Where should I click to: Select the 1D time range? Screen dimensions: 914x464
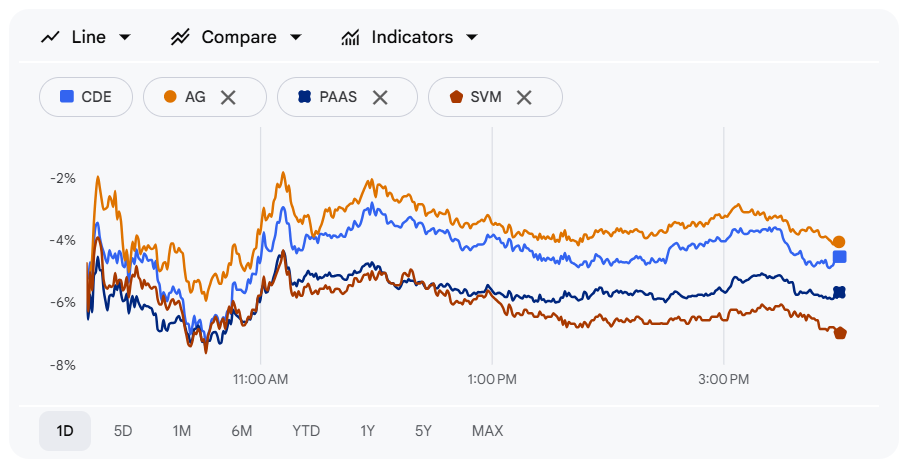pos(65,431)
